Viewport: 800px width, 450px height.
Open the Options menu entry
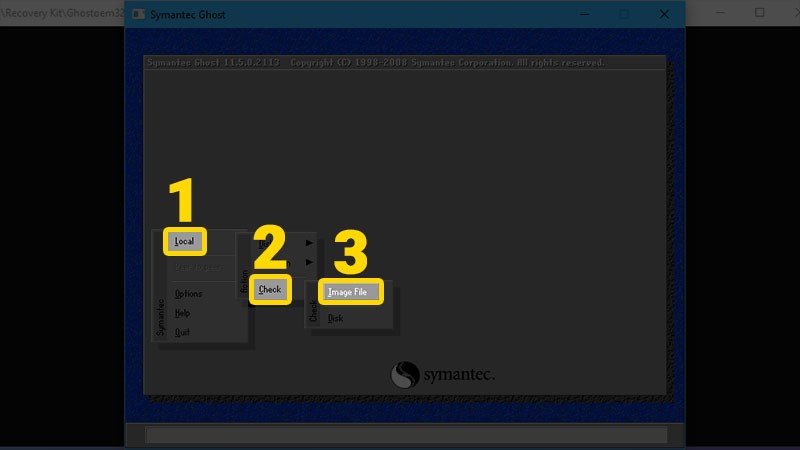pyautogui.click(x=188, y=294)
